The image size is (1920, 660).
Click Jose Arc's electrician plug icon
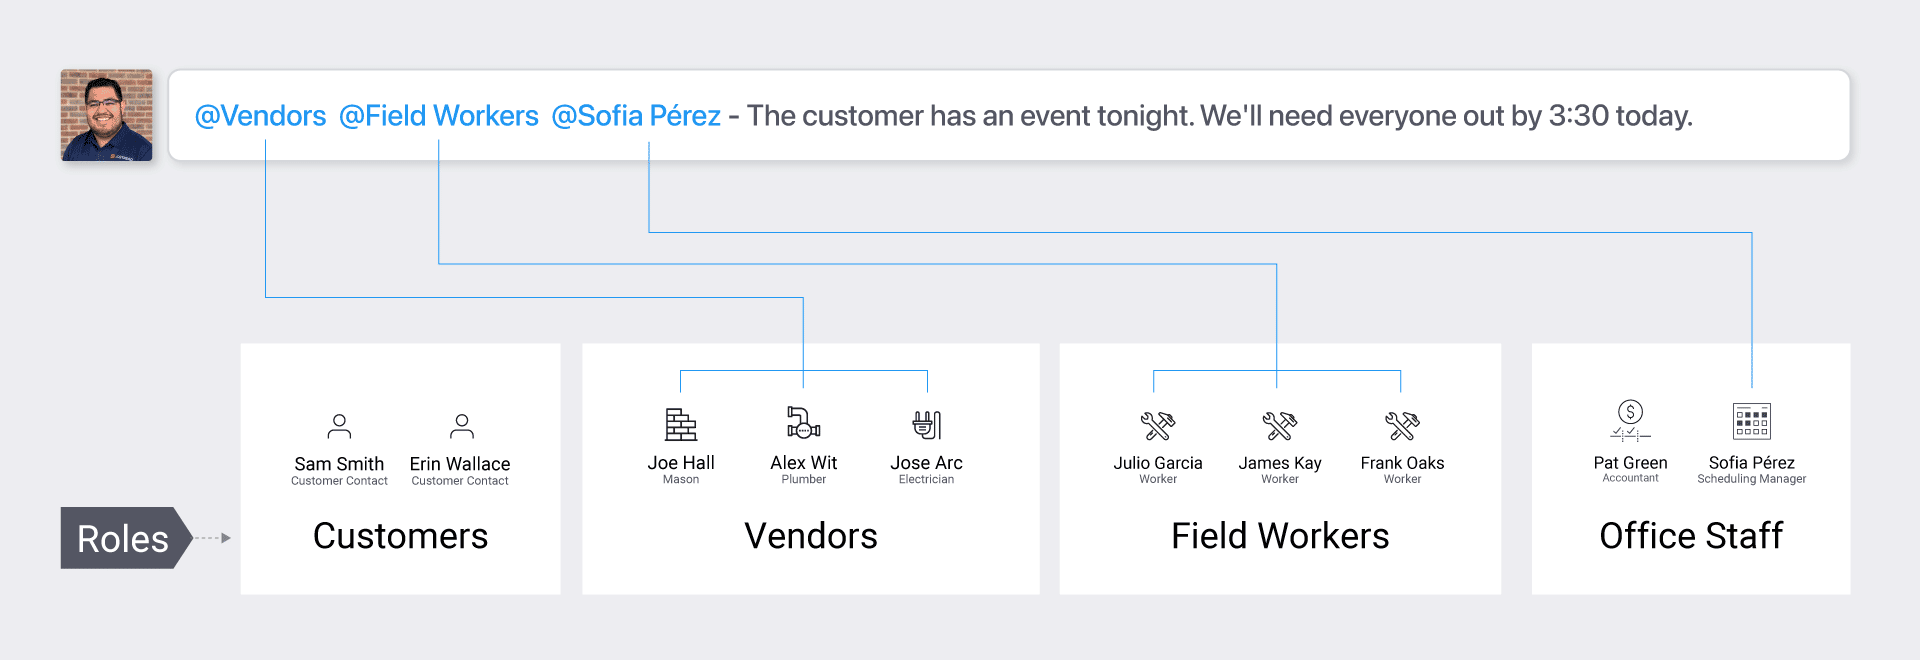(927, 425)
